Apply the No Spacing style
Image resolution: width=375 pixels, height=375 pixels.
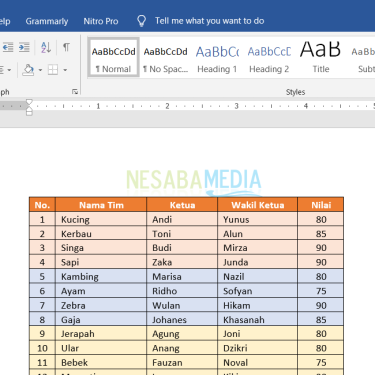click(166, 58)
